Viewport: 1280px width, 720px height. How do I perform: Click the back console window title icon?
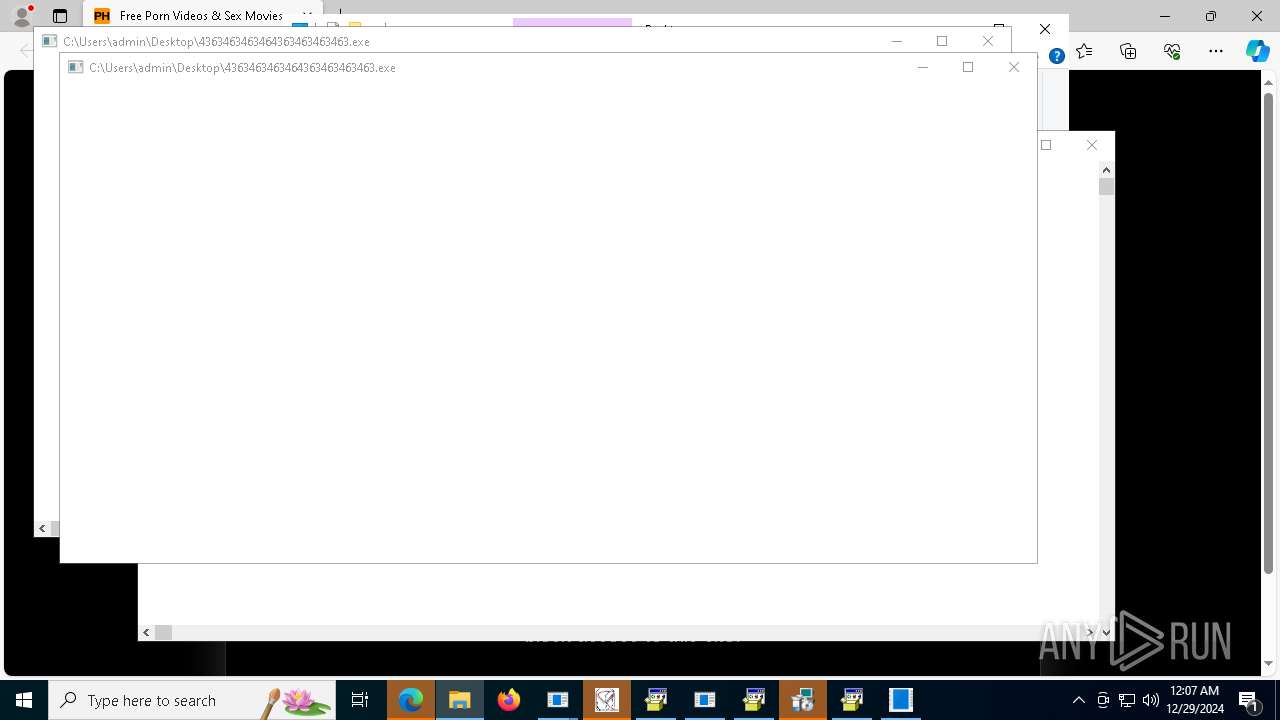49,41
